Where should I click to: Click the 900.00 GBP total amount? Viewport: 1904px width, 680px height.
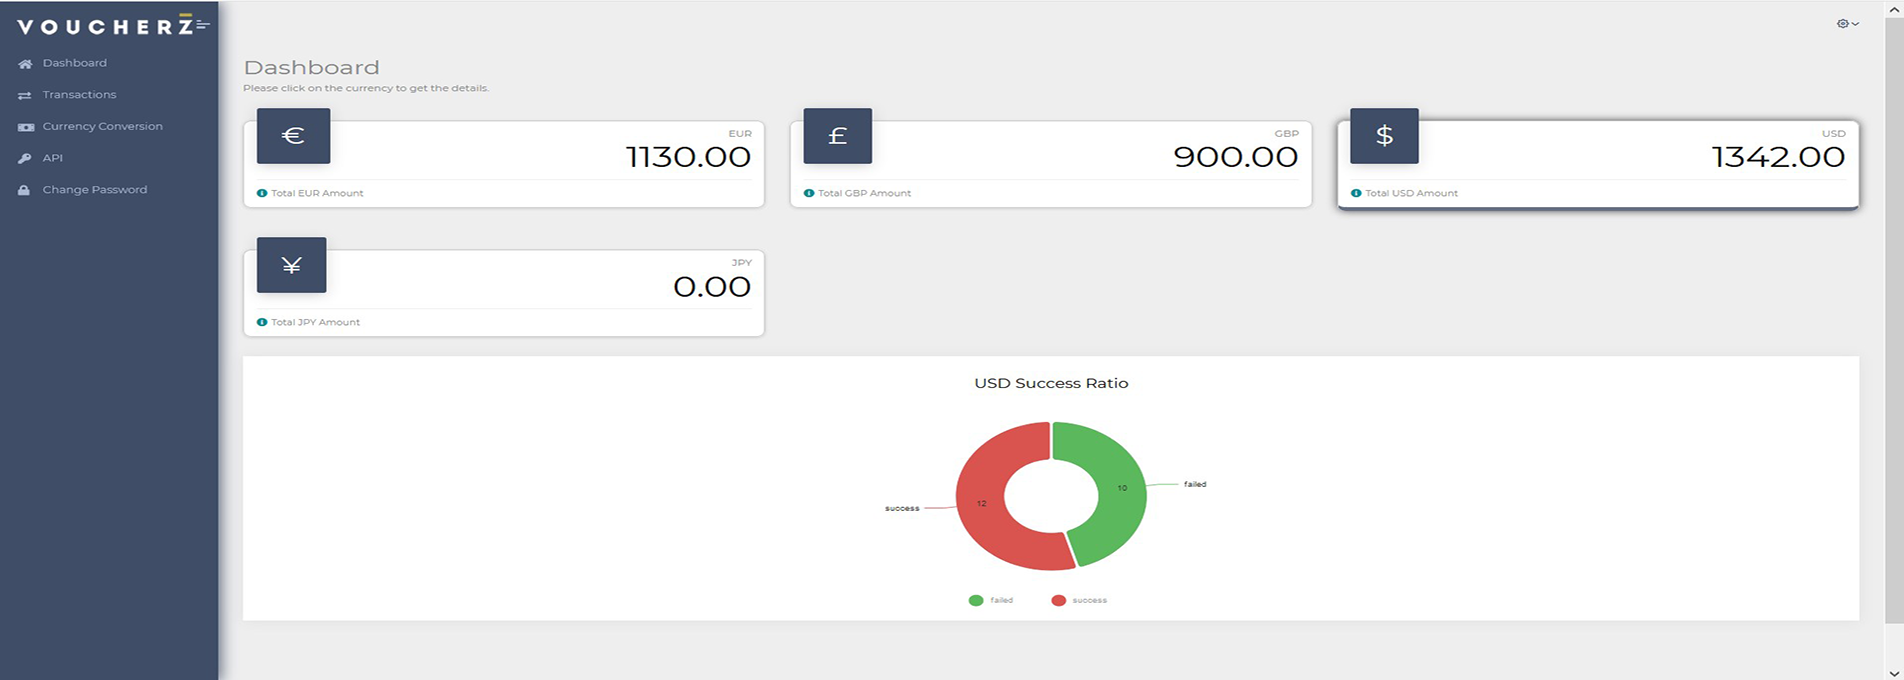point(1235,157)
